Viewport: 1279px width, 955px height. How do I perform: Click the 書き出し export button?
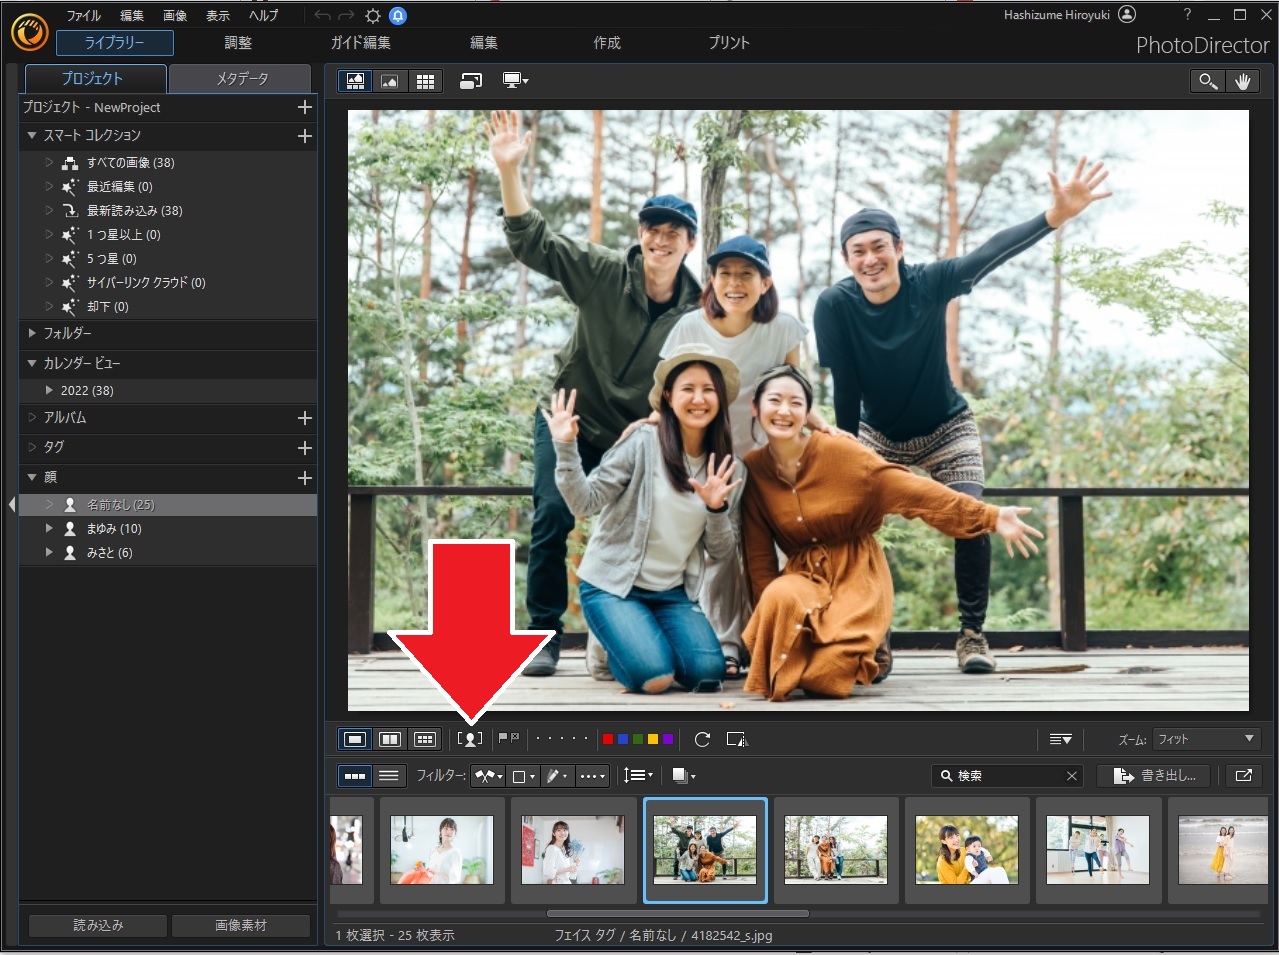[1155, 775]
